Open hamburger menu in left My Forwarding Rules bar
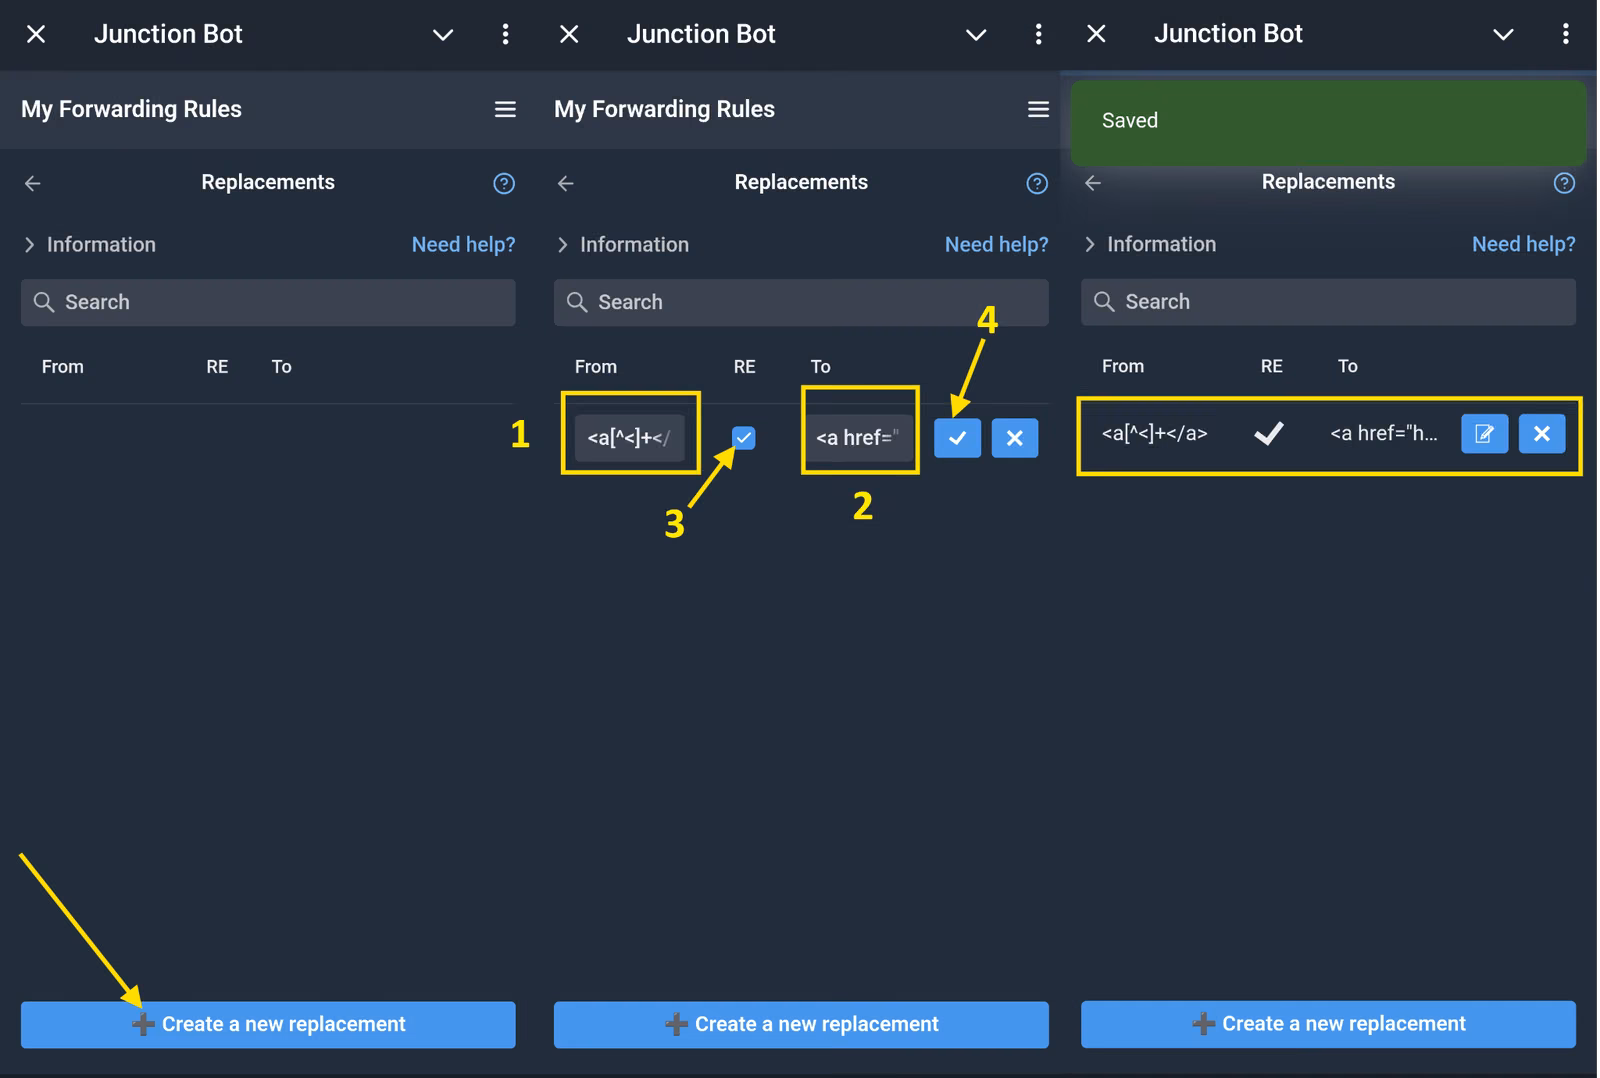The height and width of the screenshot is (1078, 1600). (x=505, y=109)
